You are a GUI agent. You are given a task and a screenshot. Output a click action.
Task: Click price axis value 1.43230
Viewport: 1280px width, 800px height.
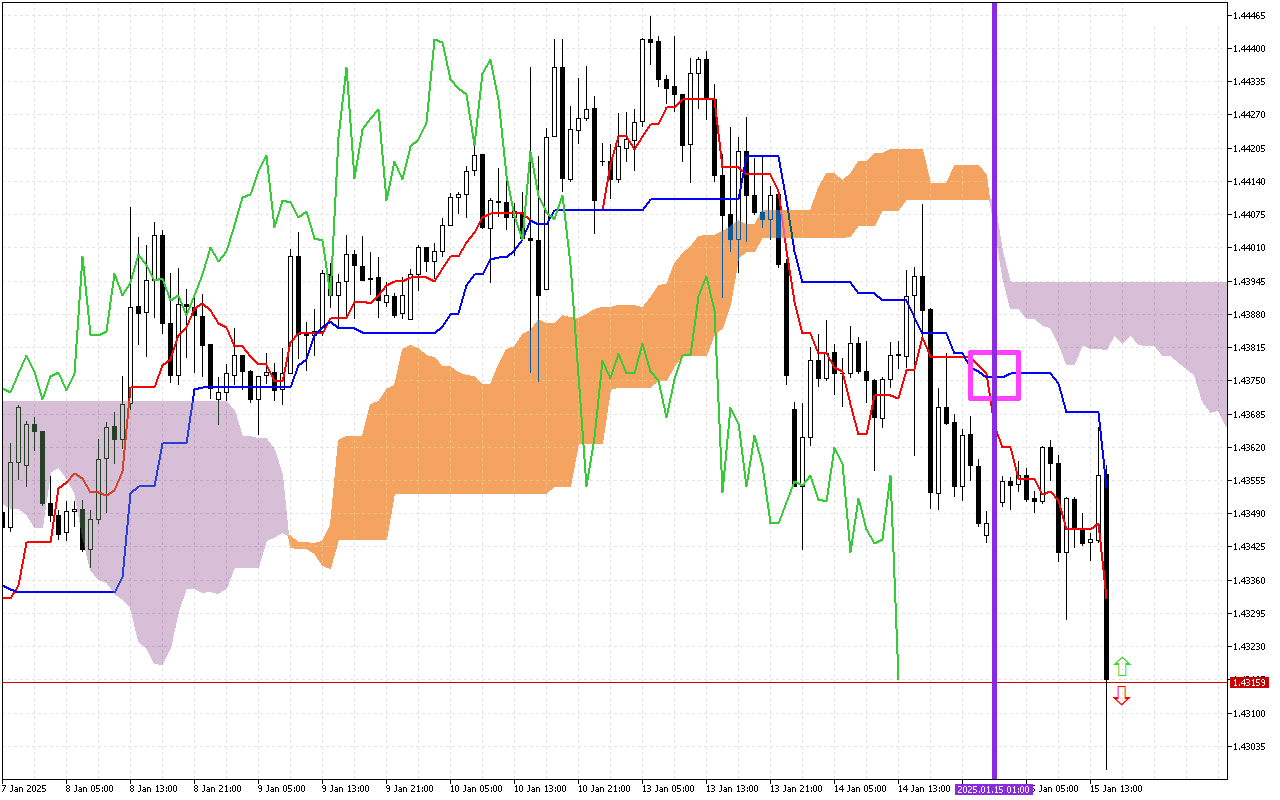tap(1248, 647)
